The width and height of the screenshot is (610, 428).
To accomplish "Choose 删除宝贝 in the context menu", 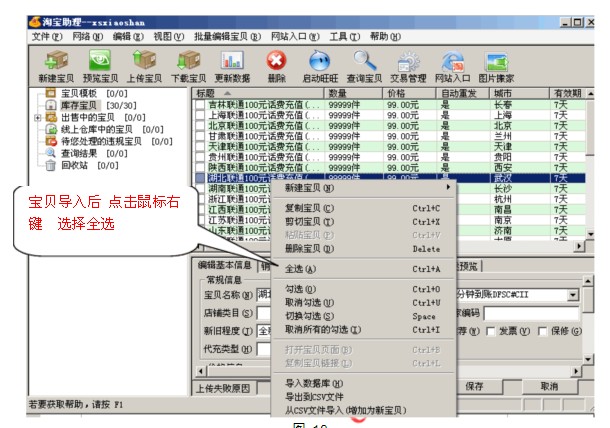I will coord(364,249).
